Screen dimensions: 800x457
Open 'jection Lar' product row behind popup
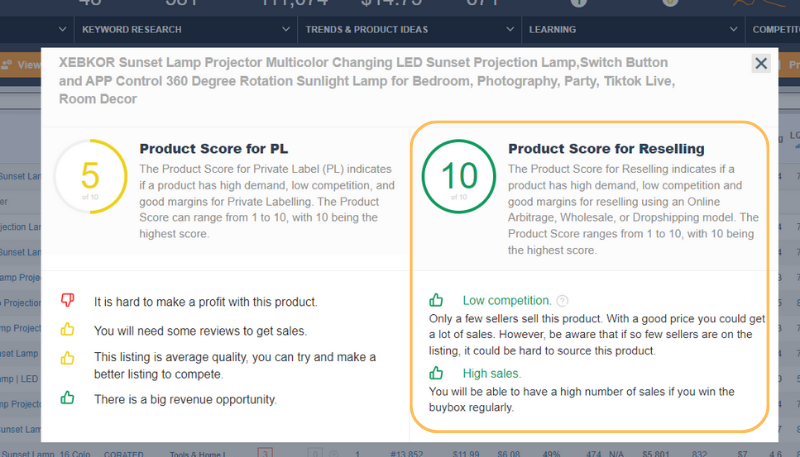(20, 227)
